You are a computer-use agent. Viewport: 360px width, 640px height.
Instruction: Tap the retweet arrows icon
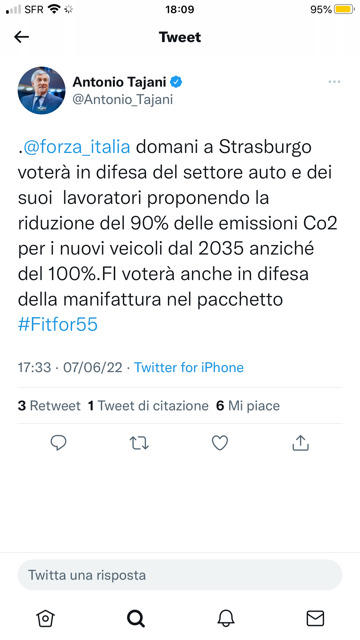(x=139, y=443)
